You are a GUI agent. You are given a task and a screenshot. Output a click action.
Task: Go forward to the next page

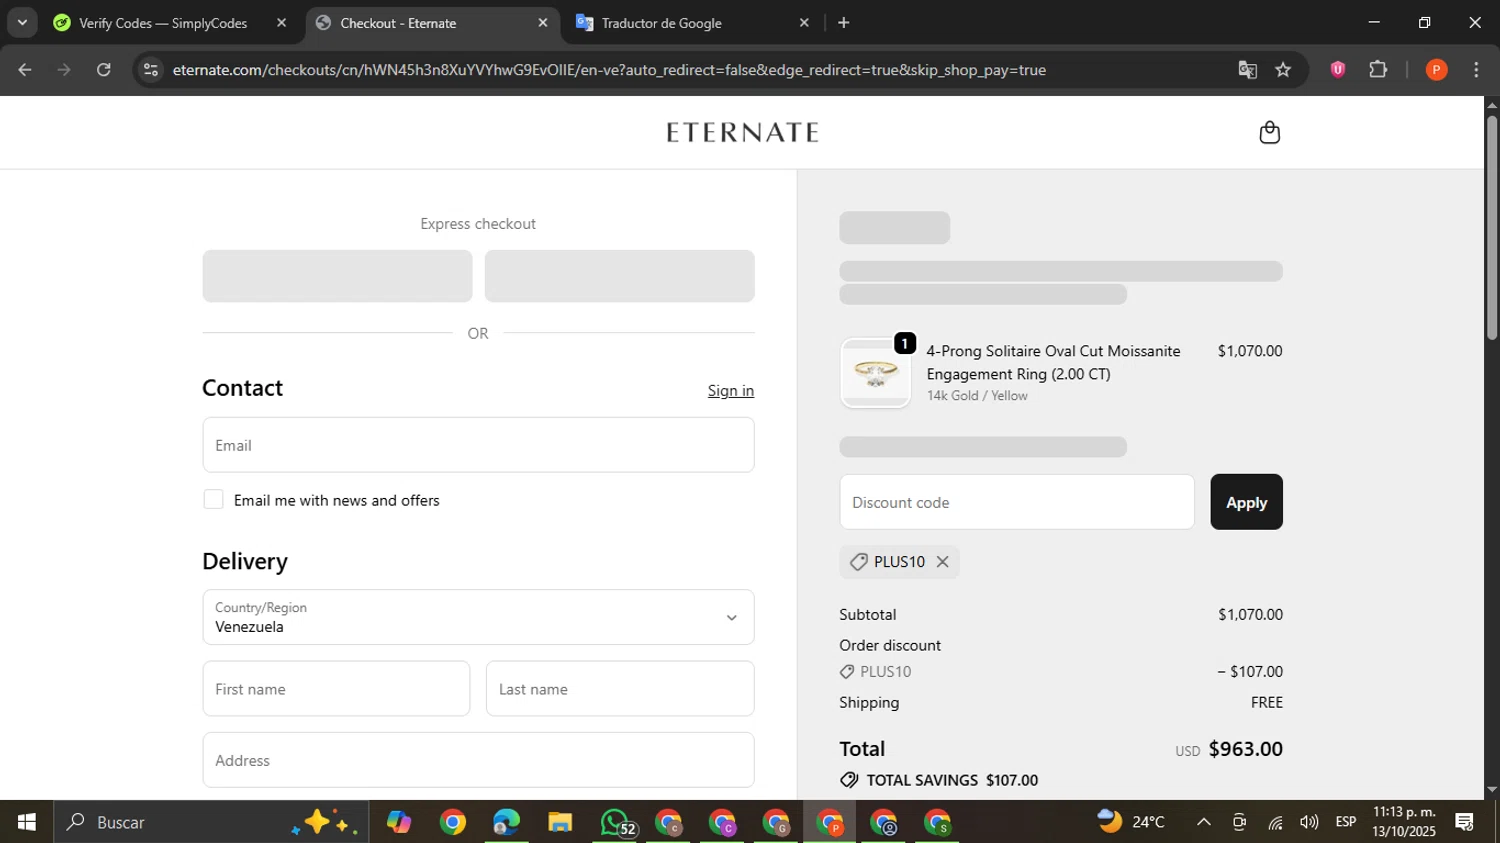[x=64, y=70]
